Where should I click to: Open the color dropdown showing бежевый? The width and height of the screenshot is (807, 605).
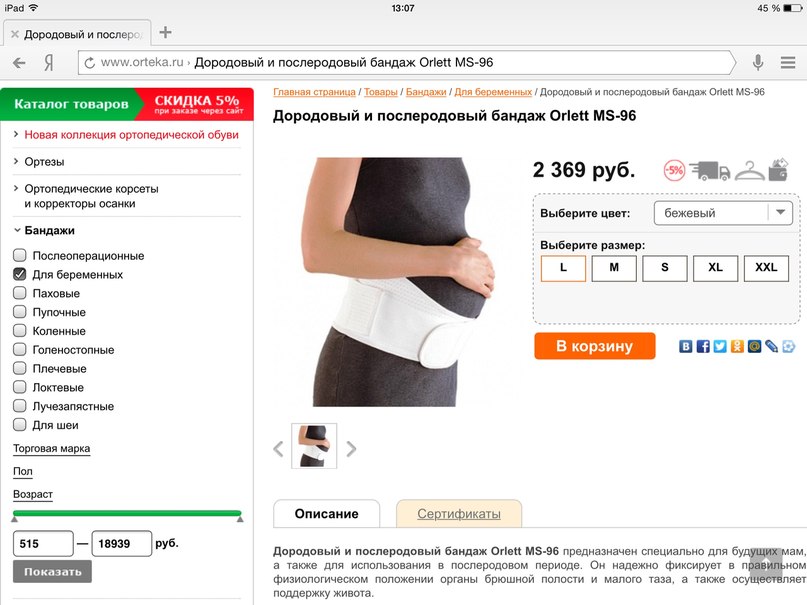click(x=723, y=213)
